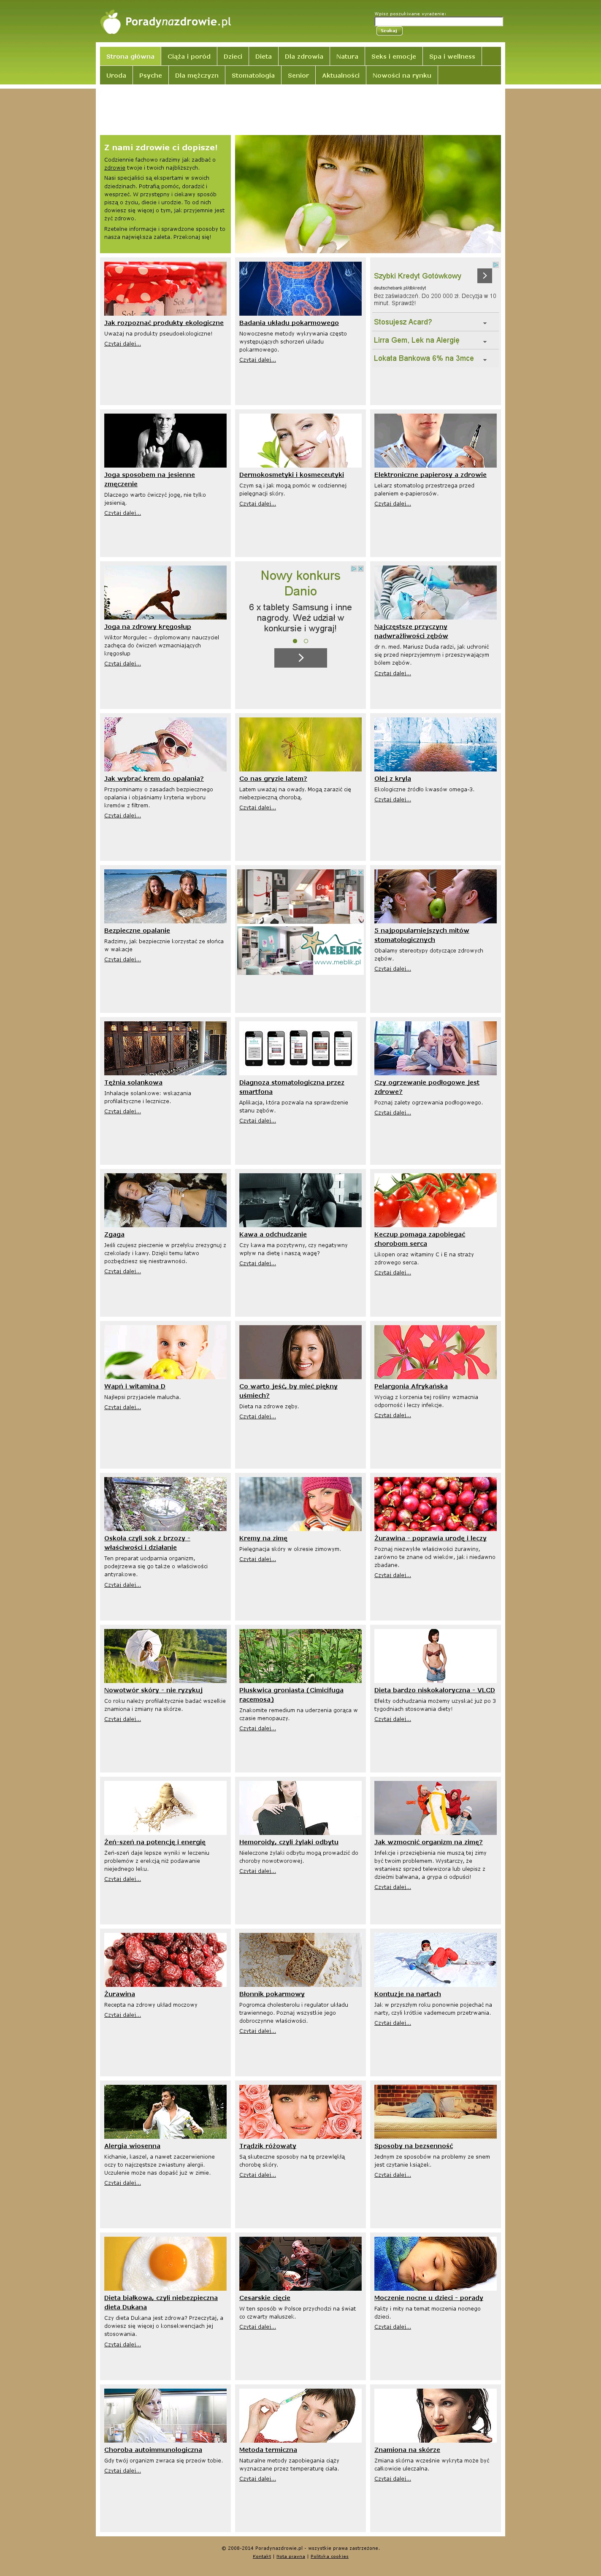Click the arrow button in the Danio konkurs ad

300,657
